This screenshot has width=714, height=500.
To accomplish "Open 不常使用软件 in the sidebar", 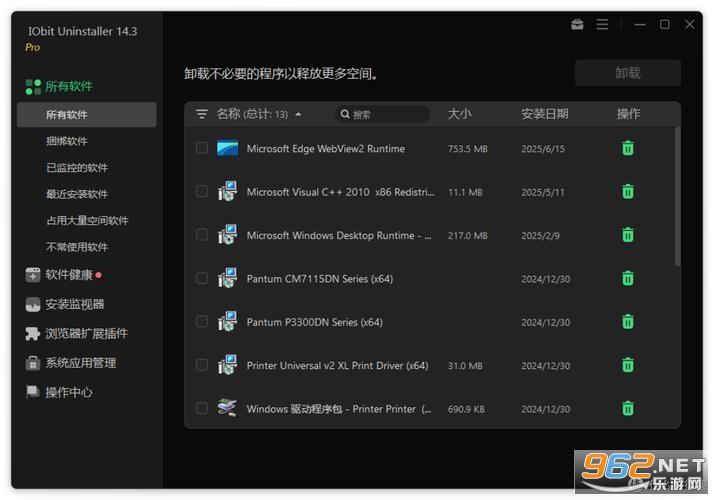I will (77, 247).
